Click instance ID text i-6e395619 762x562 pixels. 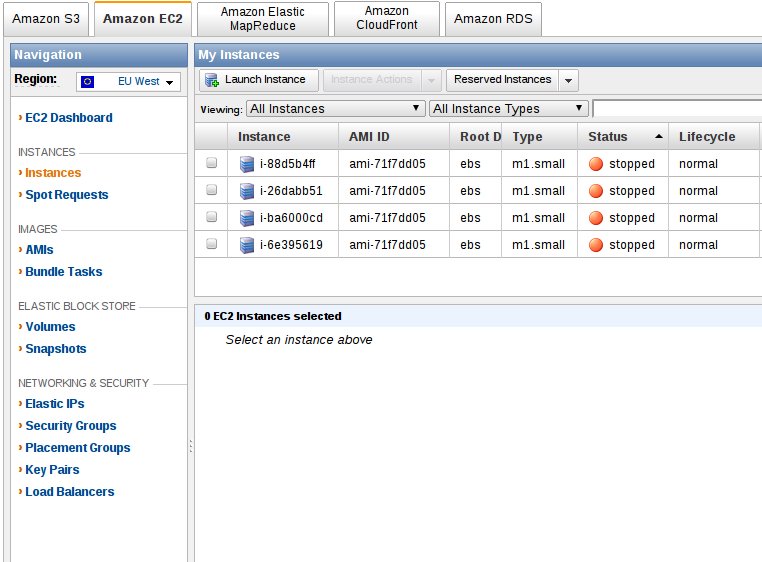pyautogui.click(x=291, y=245)
